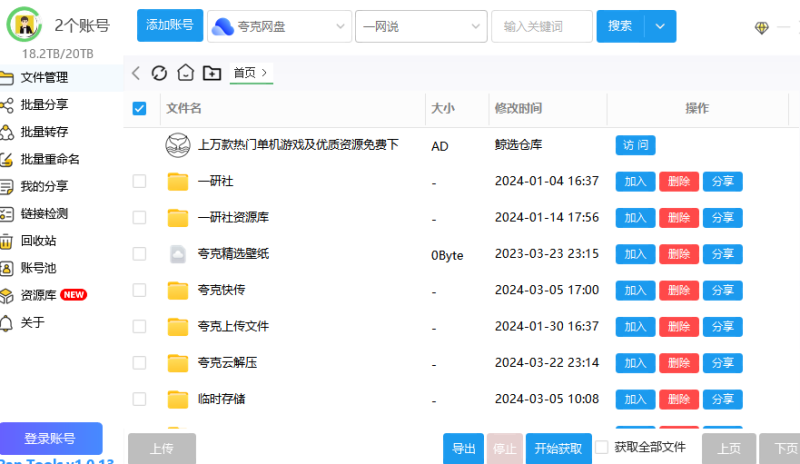The height and width of the screenshot is (464, 800).
Task: Click 分享 for 临时存储
Action: pyautogui.click(x=722, y=399)
